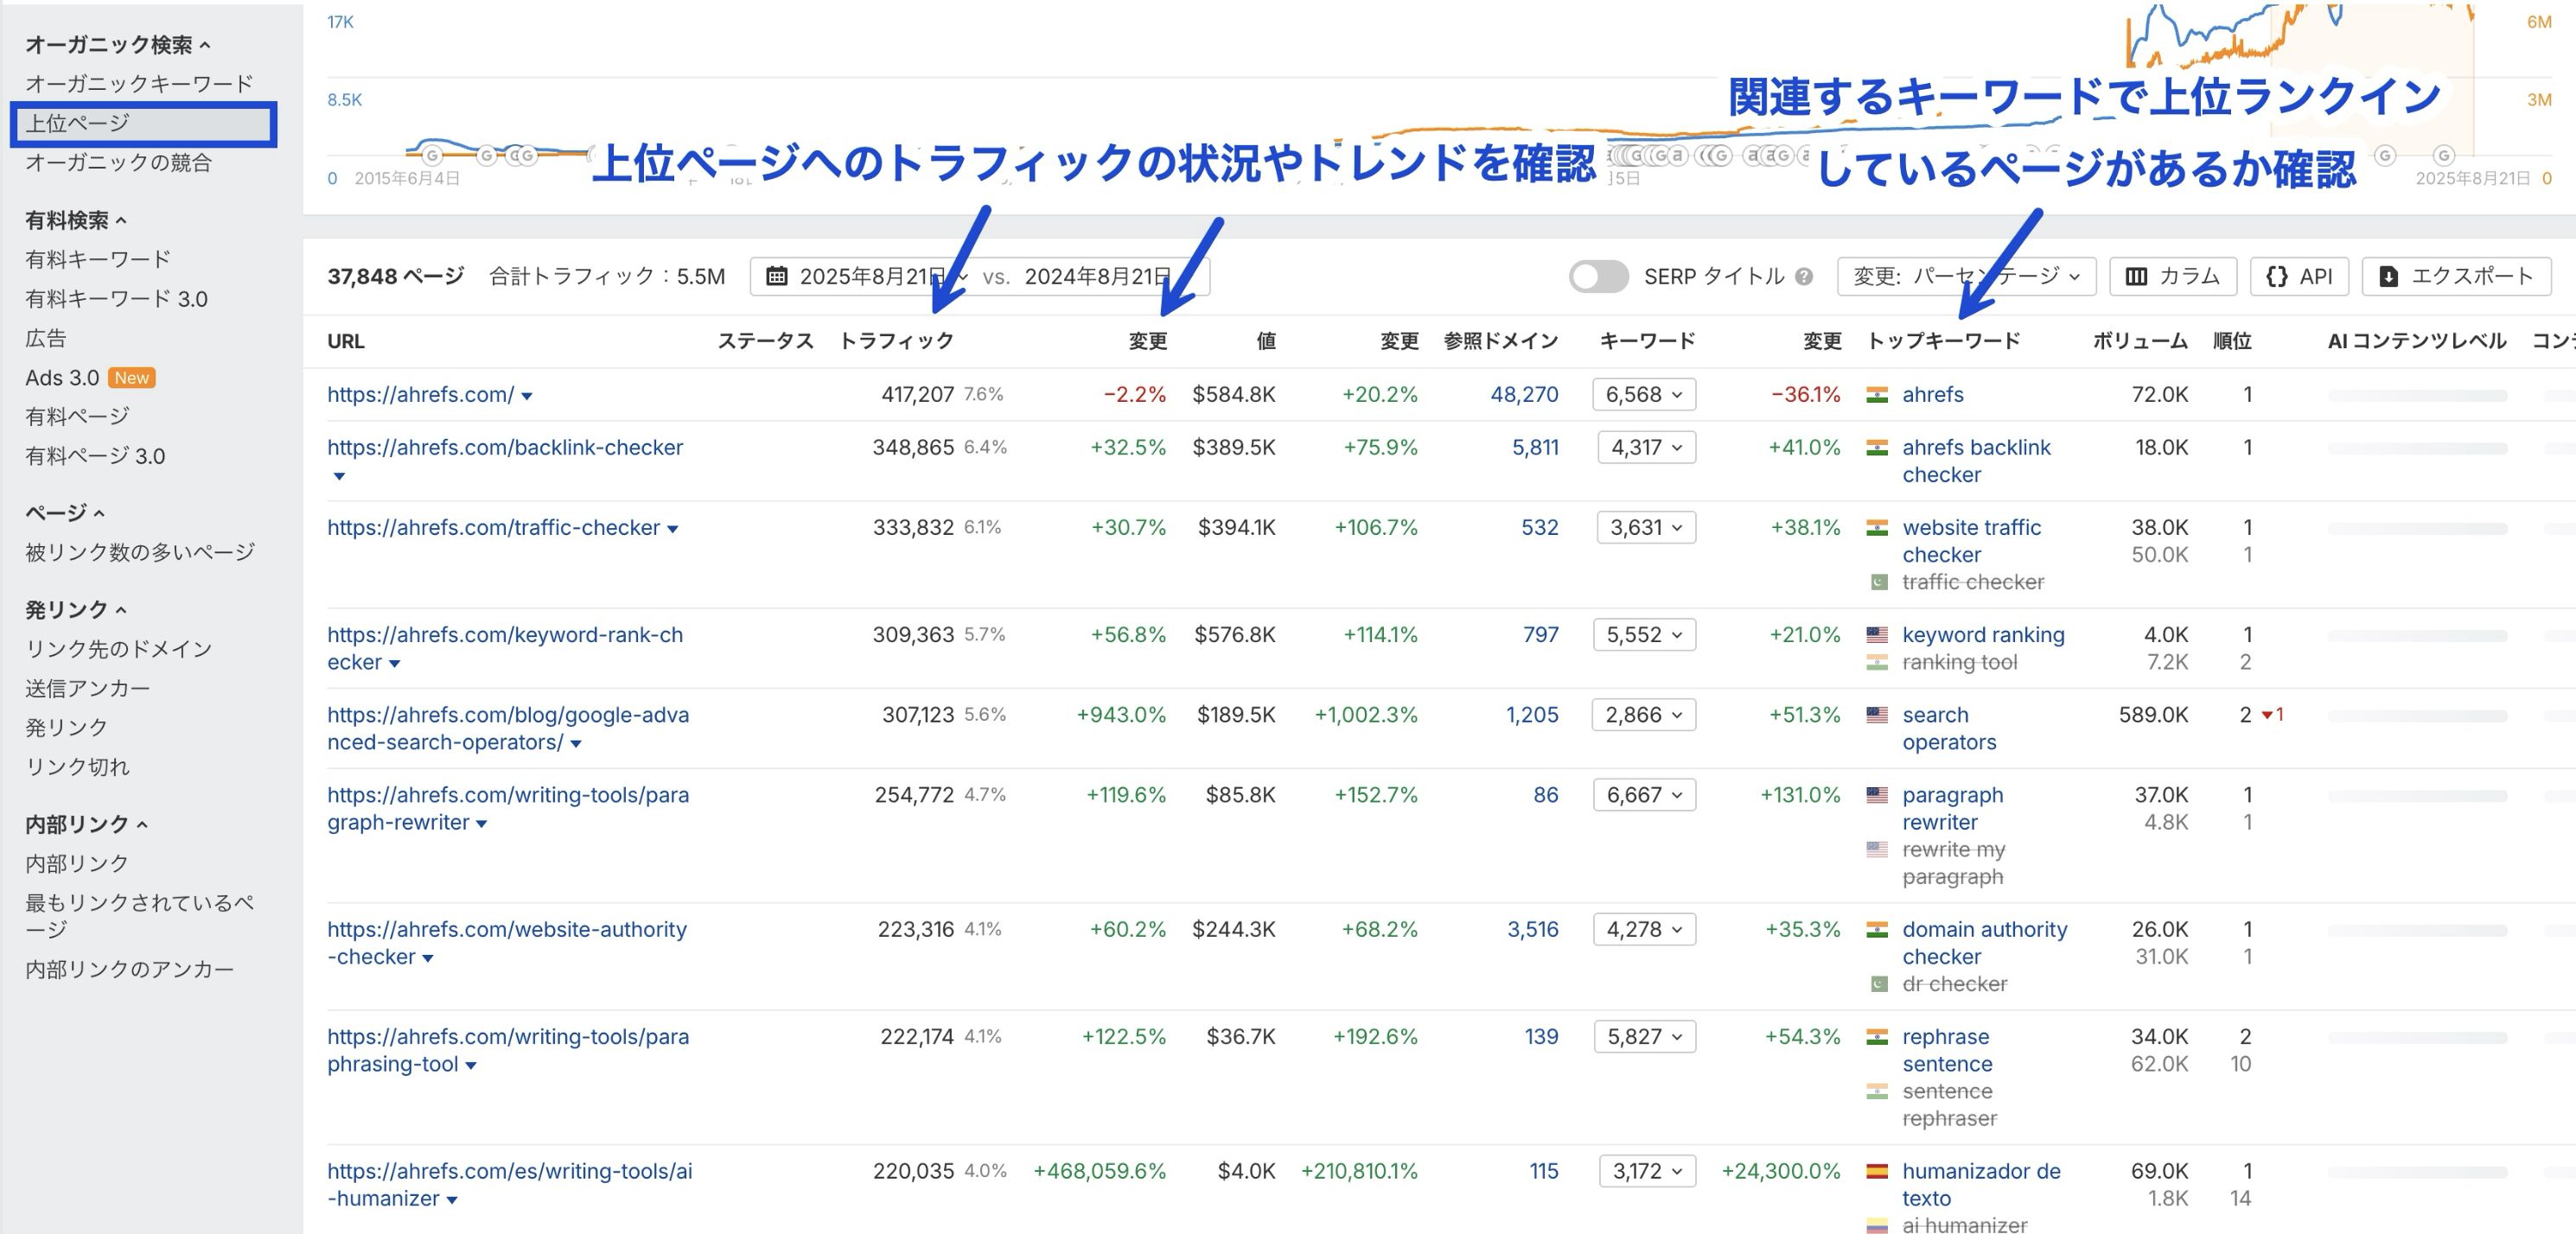2576x1234 pixels.
Task: Click the India flag beside the 'ahrefs' keyword
Action: (x=1877, y=394)
